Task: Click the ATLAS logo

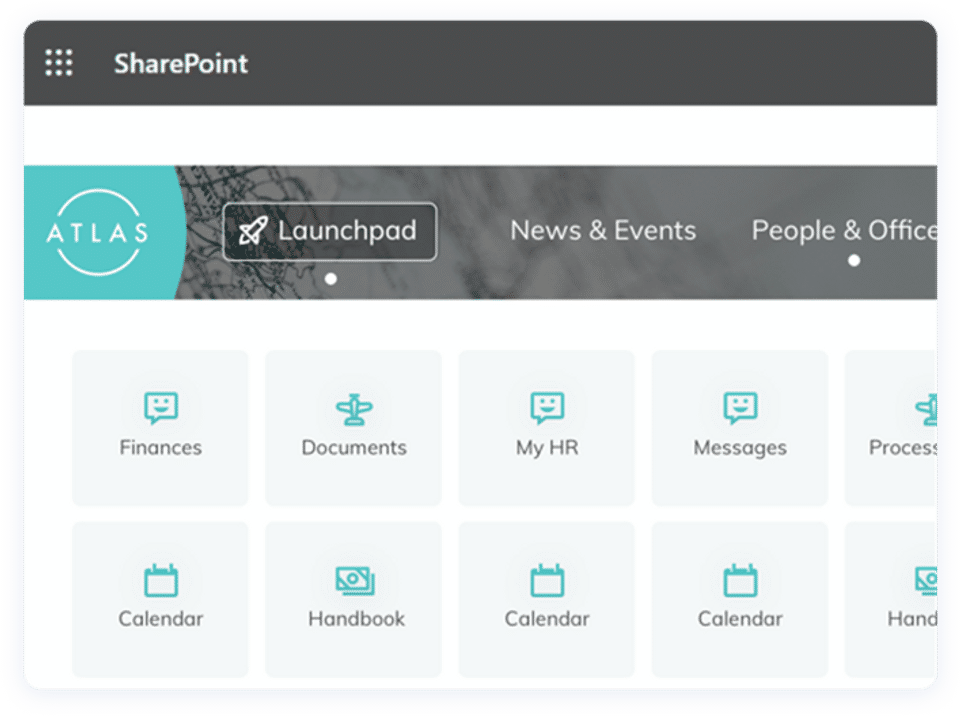Action: 98,232
